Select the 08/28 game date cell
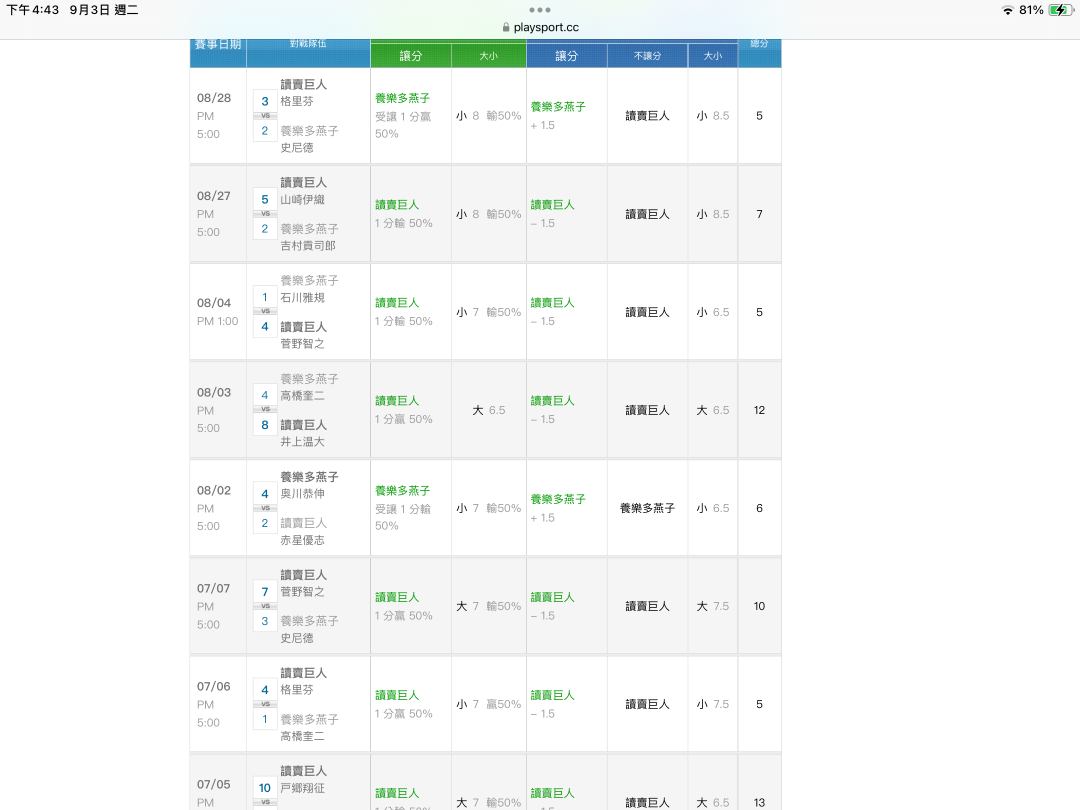The width and height of the screenshot is (1080, 810). point(218,116)
